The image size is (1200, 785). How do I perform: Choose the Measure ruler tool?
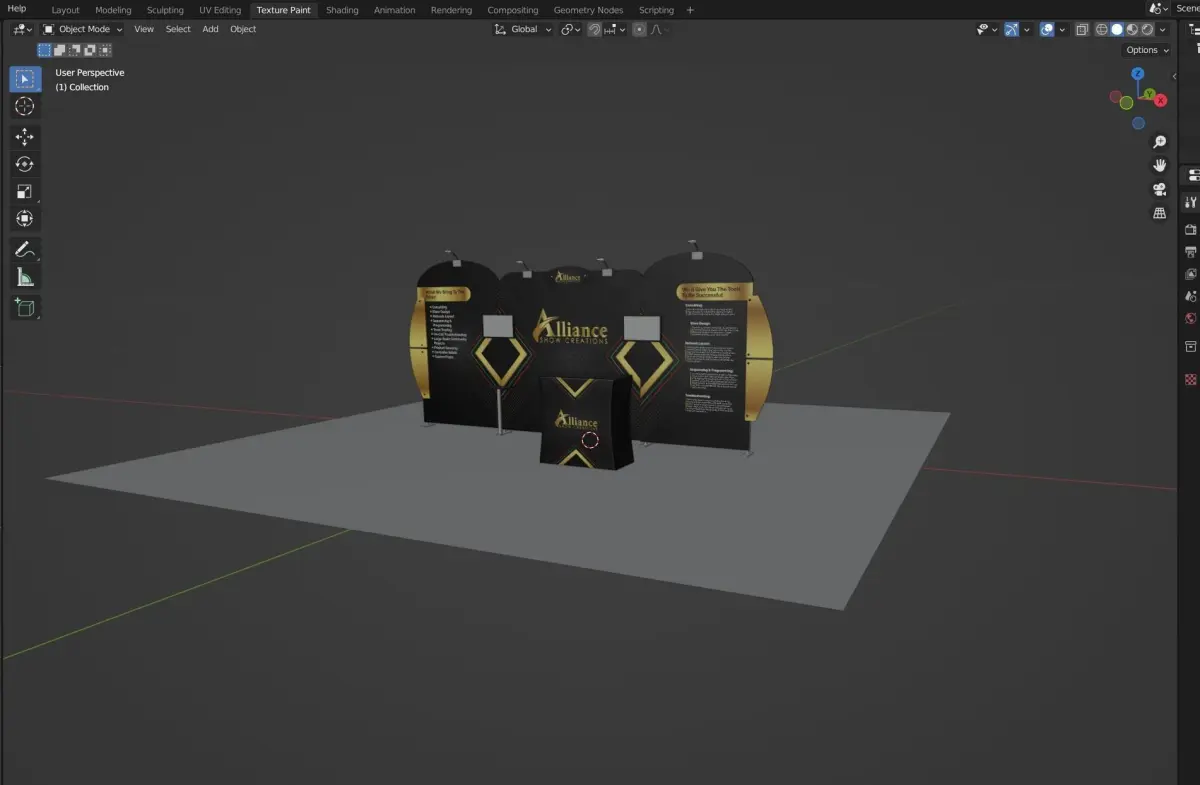coord(25,277)
